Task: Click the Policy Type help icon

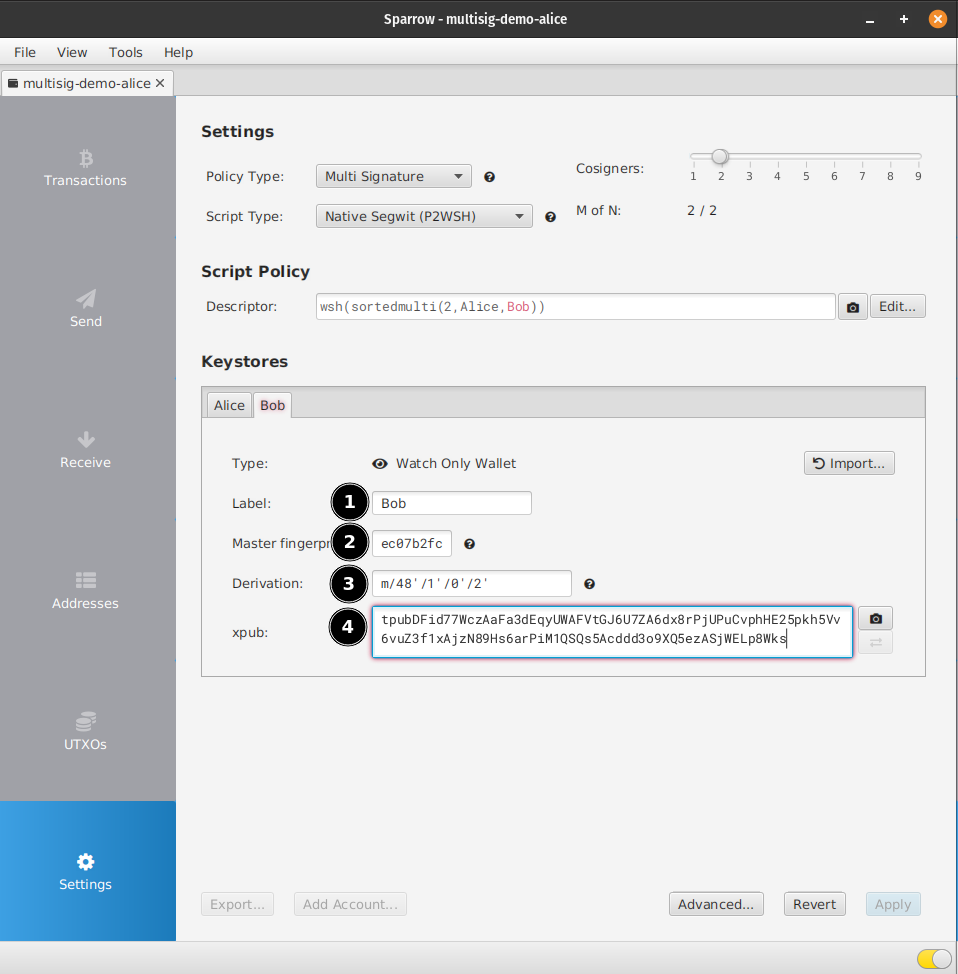Action: click(490, 177)
